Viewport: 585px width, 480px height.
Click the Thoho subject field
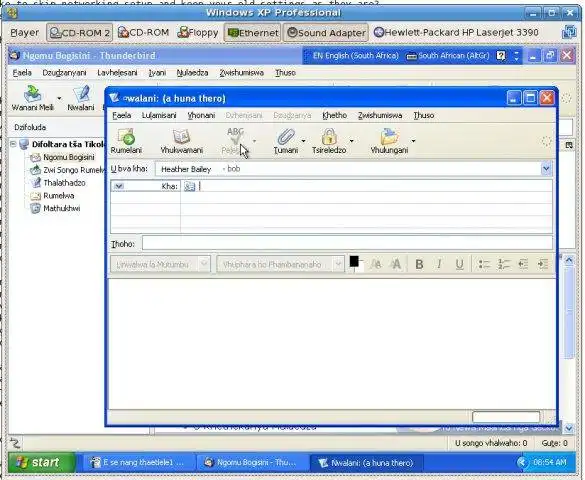347,243
